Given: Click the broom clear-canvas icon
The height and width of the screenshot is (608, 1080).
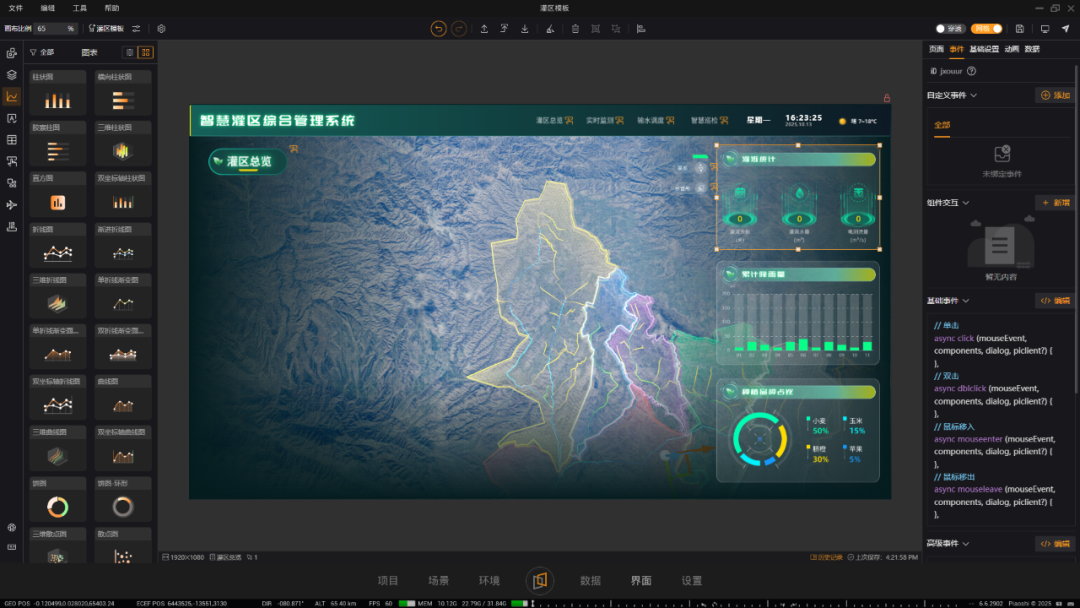Looking at the screenshot, I should click(x=550, y=29).
